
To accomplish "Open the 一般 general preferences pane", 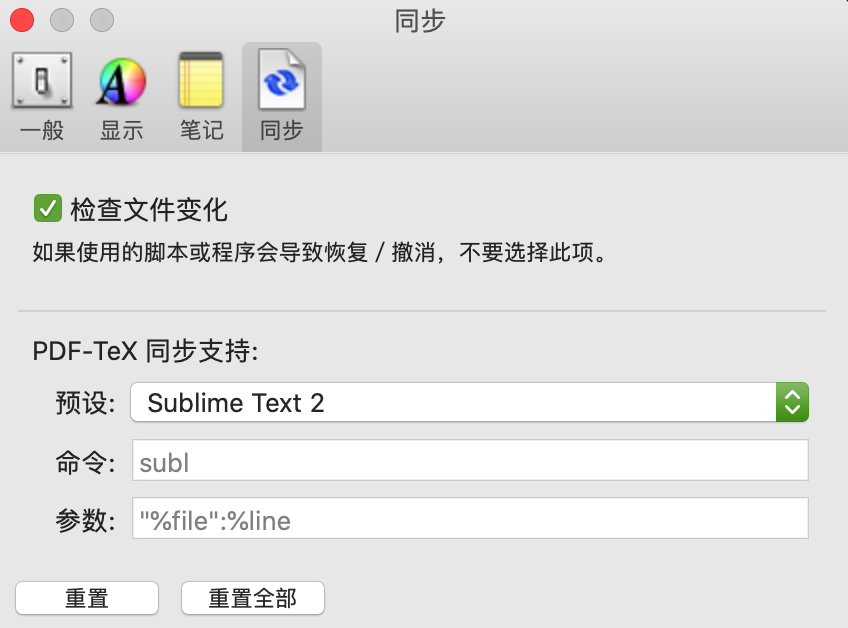I will click(41, 95).
